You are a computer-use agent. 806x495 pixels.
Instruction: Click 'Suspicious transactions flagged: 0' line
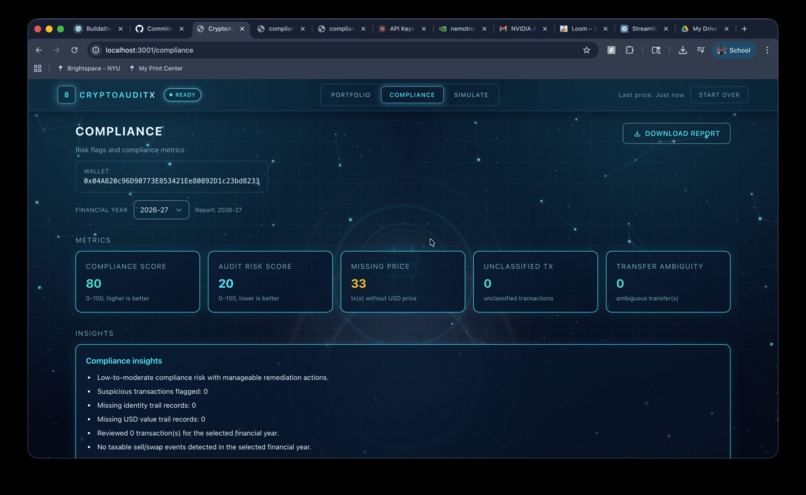pos(152,391)
